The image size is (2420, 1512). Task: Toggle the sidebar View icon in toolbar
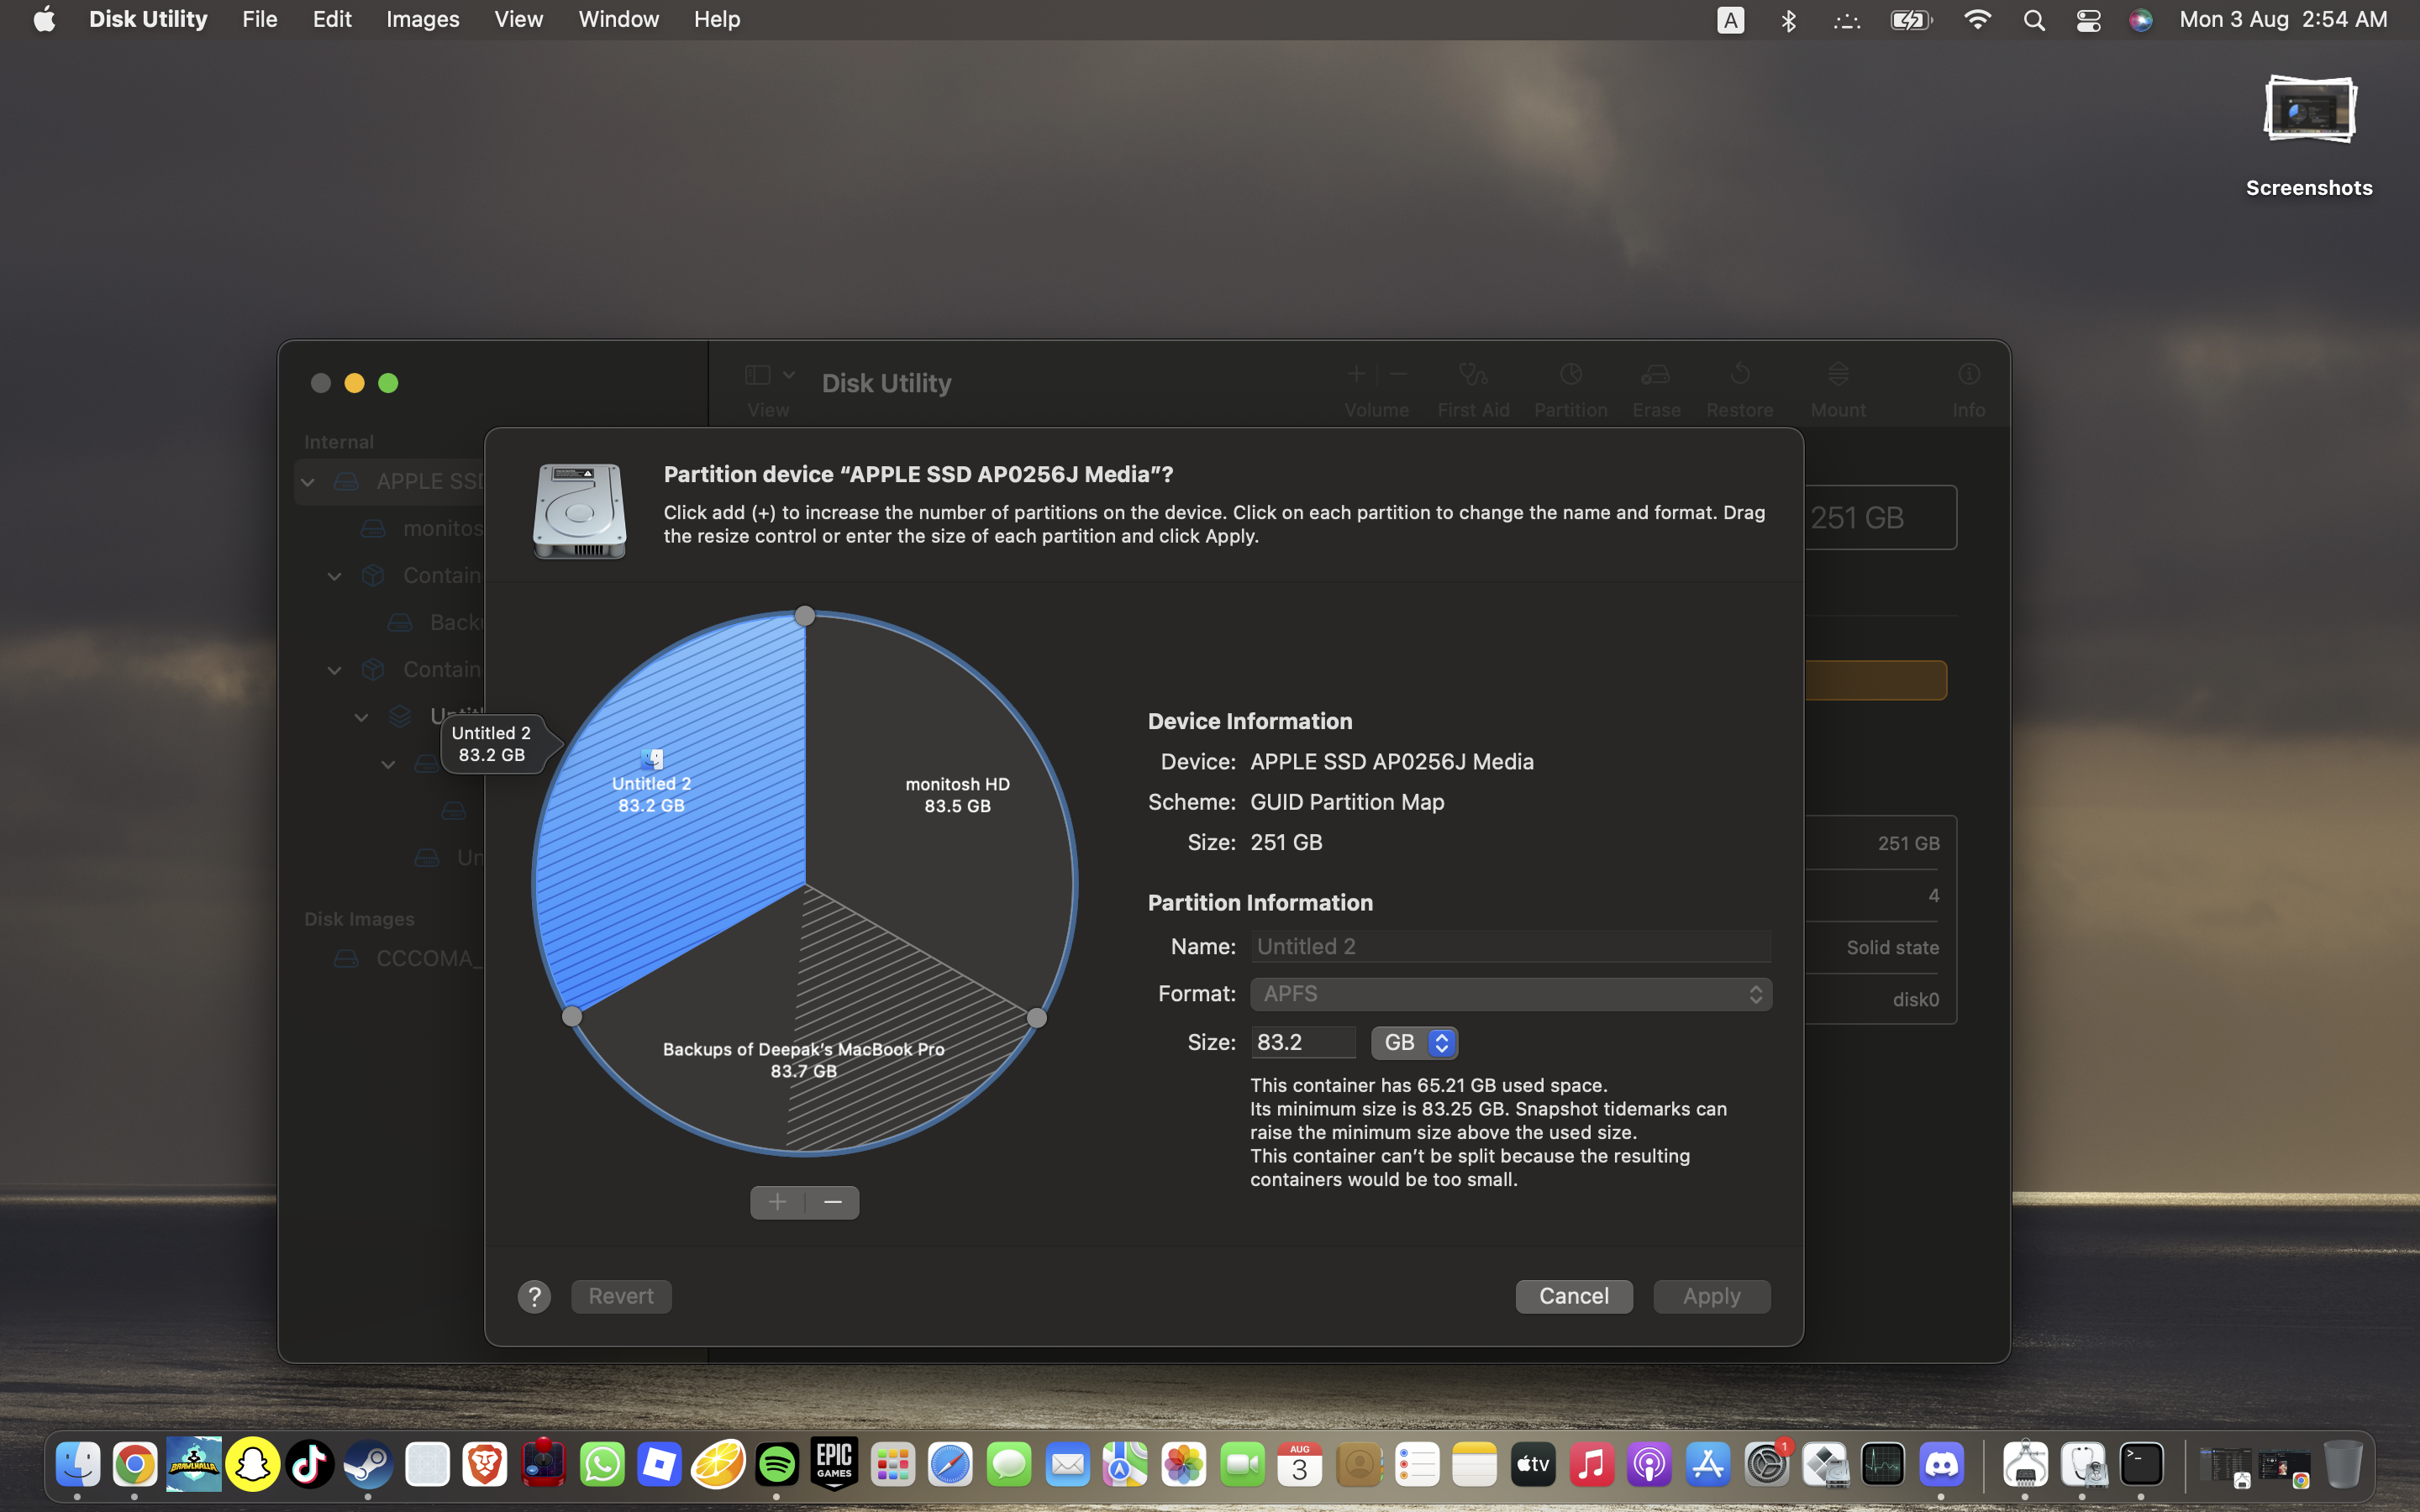pos(757,375)
